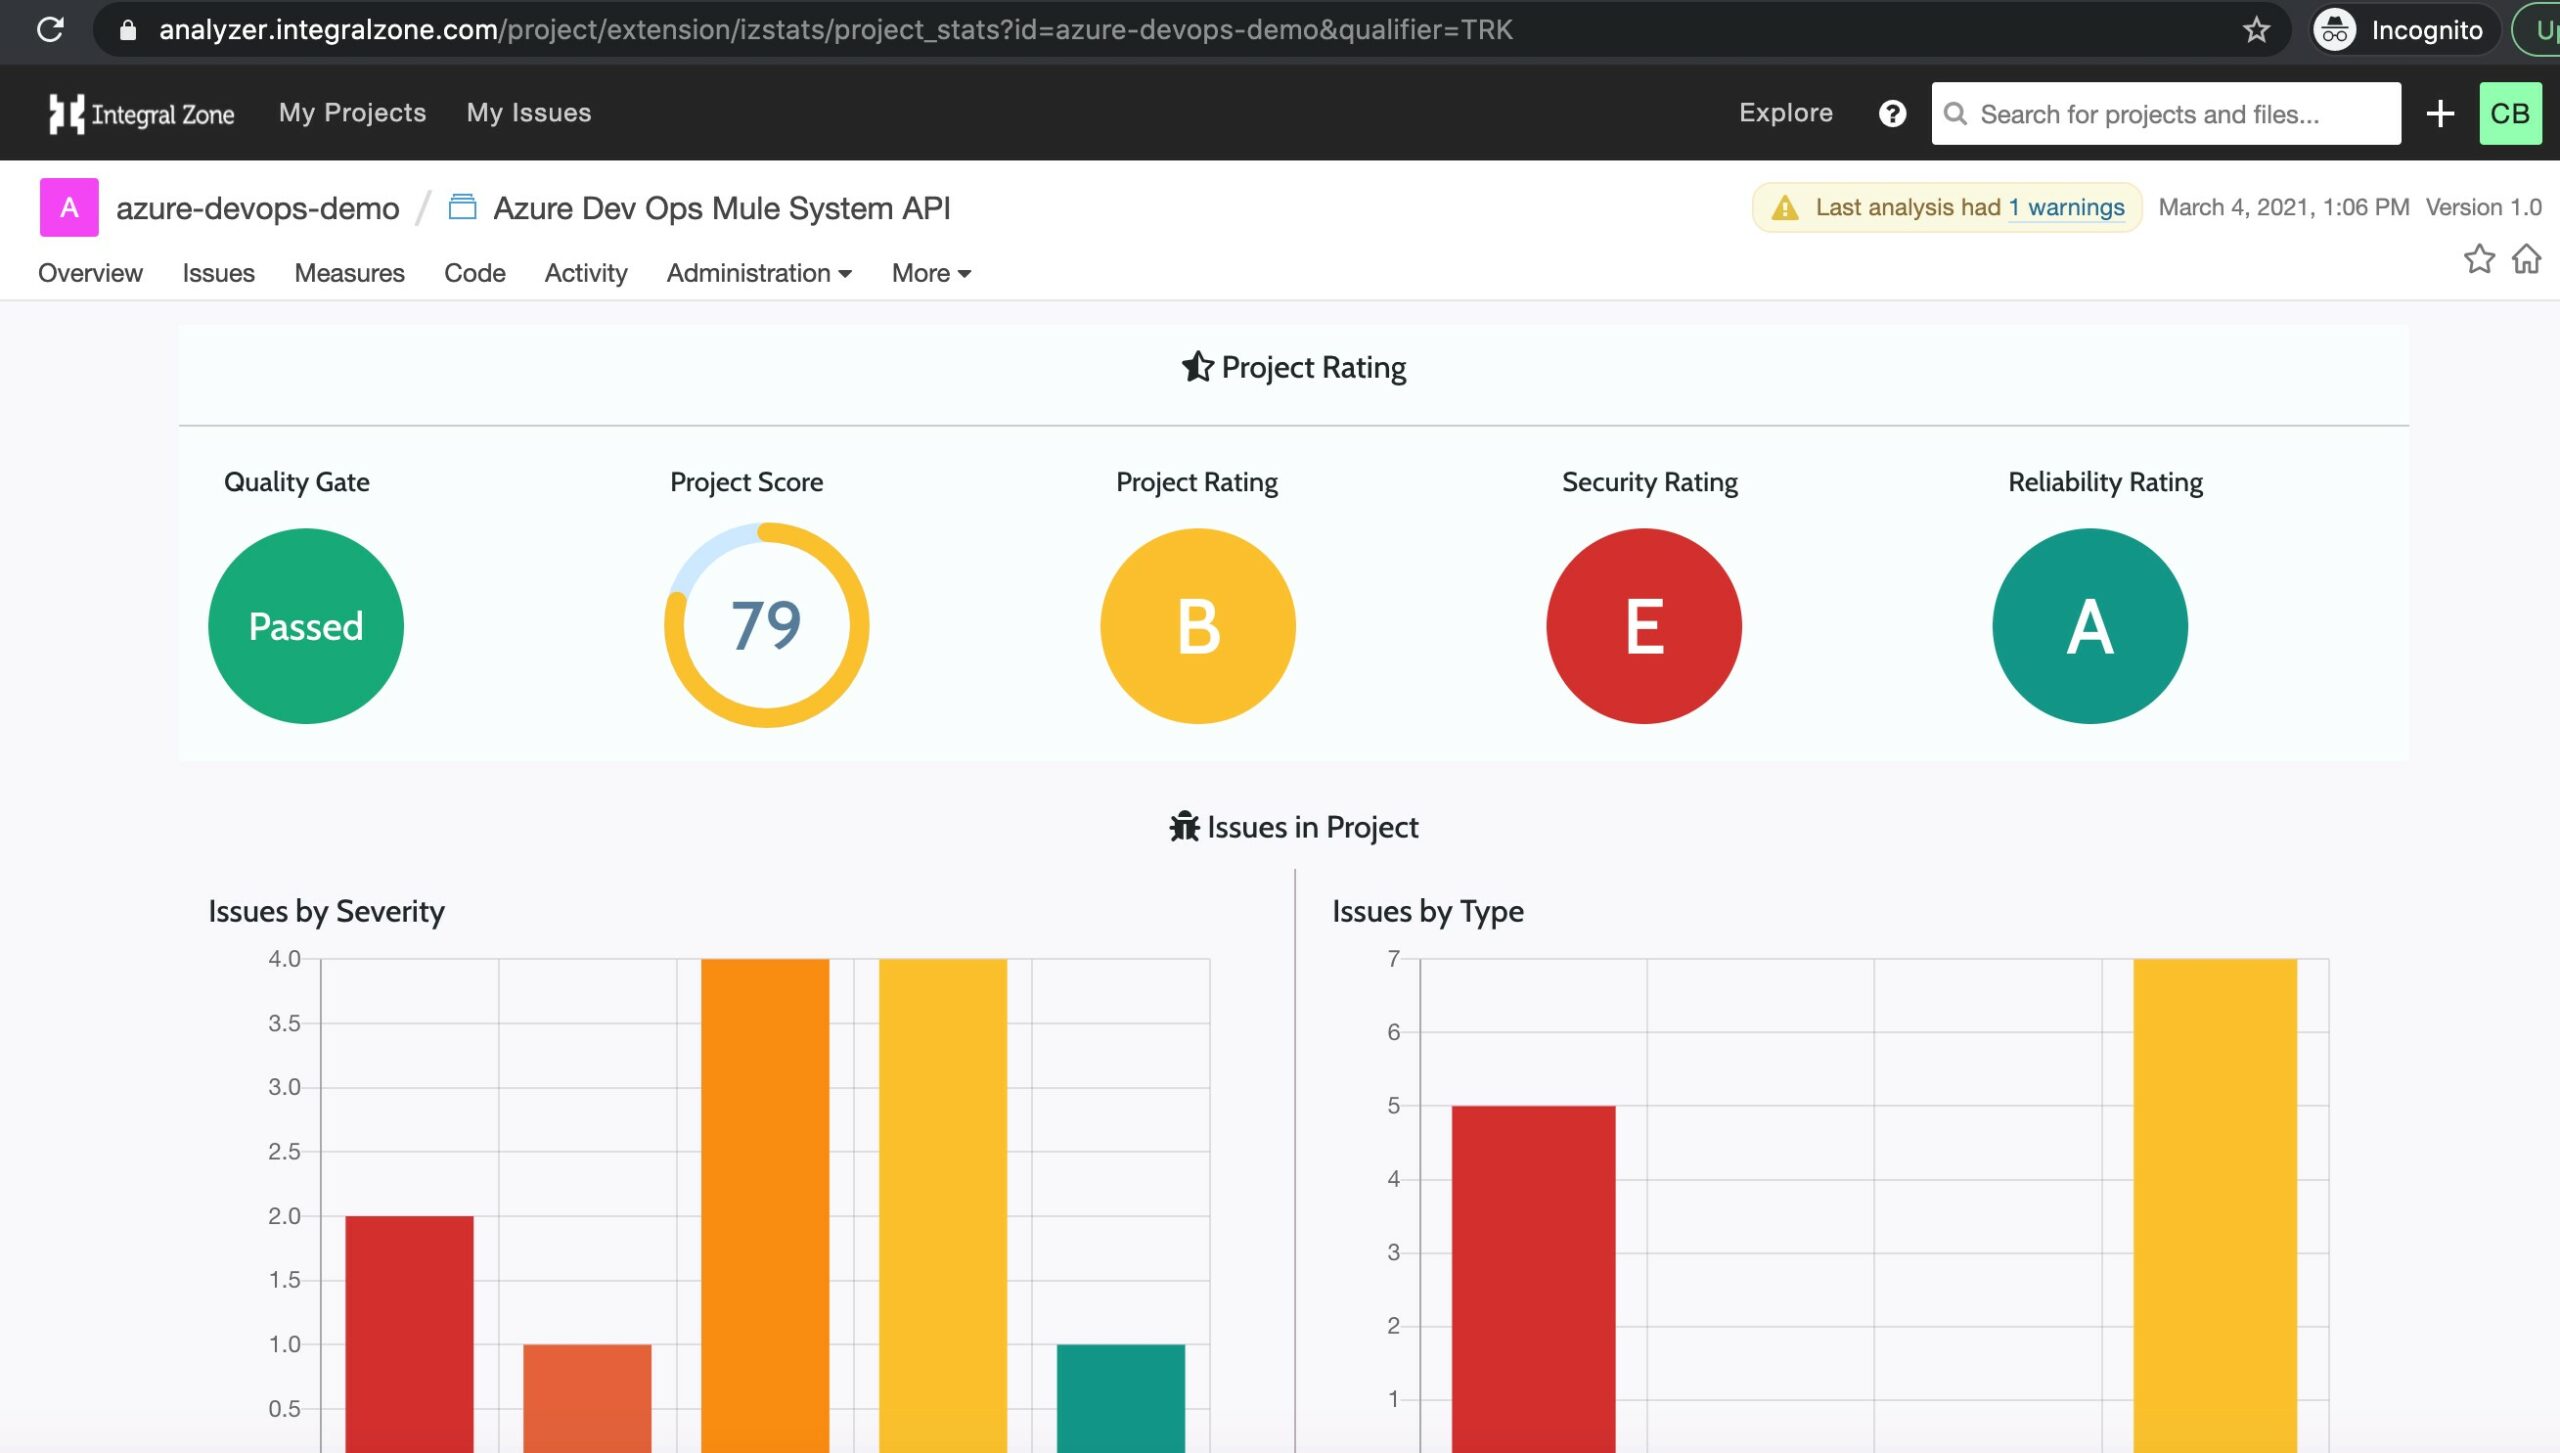Click the lock icon in address bar

(127, 30)
